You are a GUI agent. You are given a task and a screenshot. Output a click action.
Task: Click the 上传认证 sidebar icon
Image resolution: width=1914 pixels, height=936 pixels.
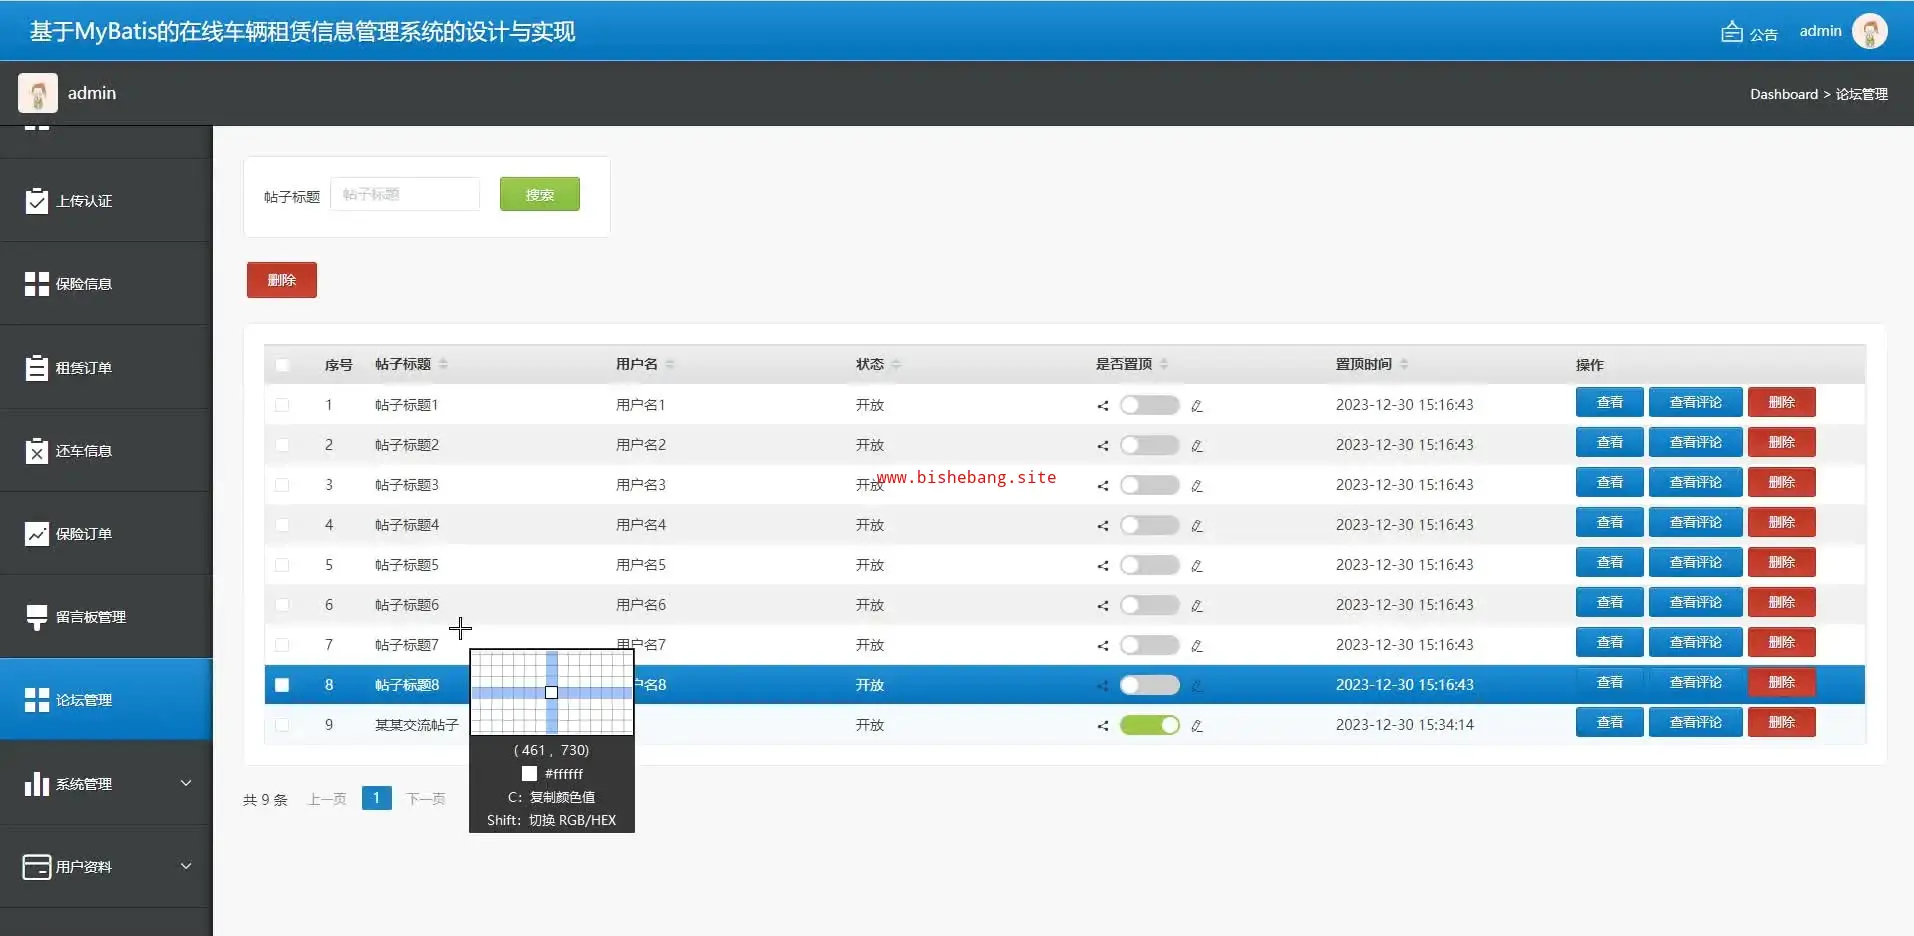click(37, 201)
